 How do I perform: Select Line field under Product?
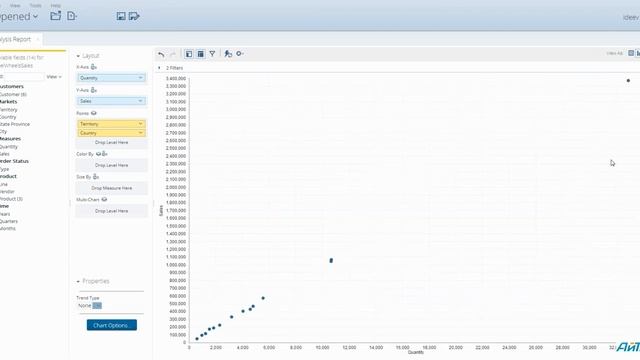click(x=4, y=184)
